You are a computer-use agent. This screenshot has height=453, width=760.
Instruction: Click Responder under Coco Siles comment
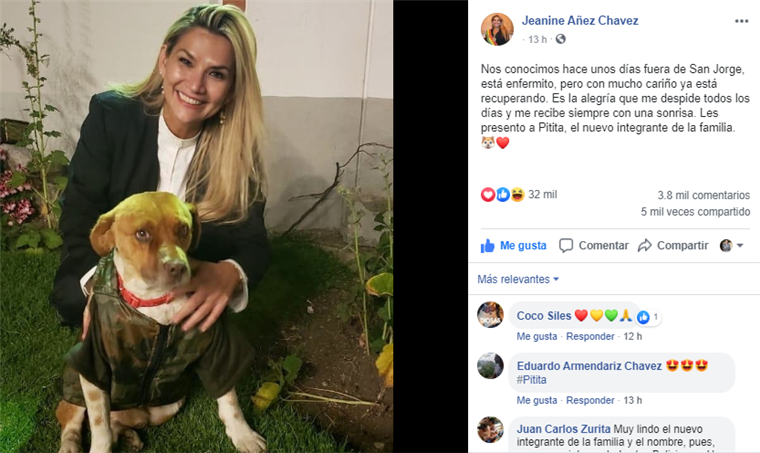click(590, 336)
